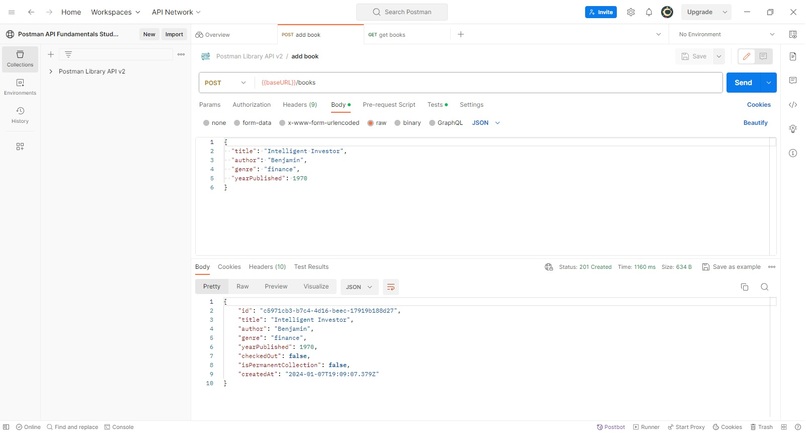The image size is (806, 433).
Task: Copy the response body
Action: pos(744,287)
